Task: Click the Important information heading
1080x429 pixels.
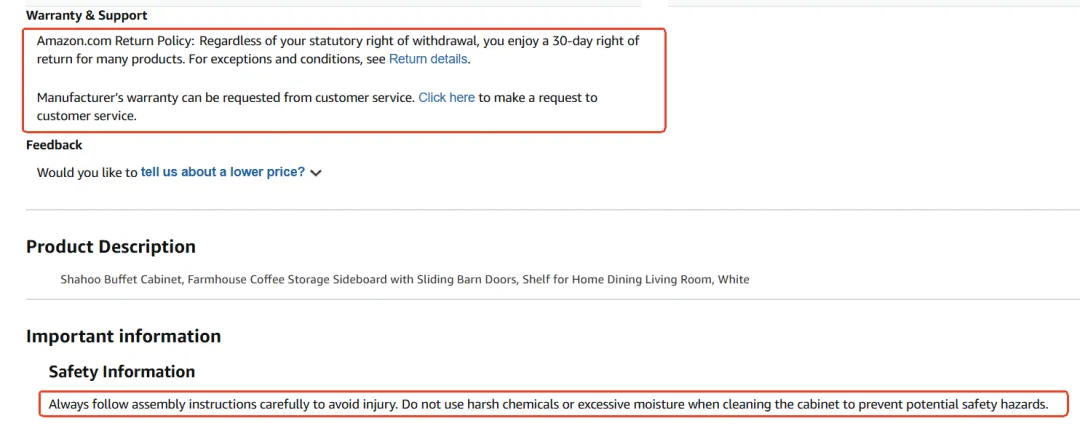Action: 123,336
